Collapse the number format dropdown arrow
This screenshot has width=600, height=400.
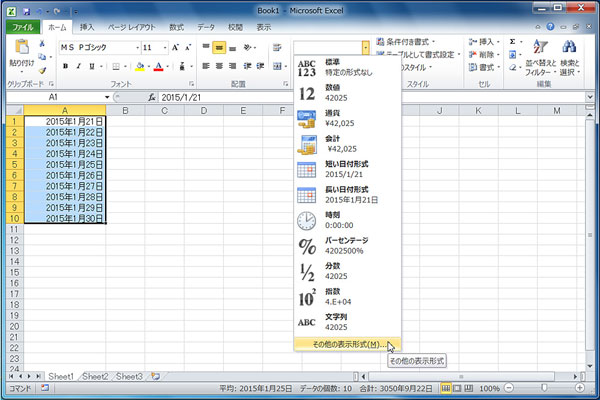(367, 47)
